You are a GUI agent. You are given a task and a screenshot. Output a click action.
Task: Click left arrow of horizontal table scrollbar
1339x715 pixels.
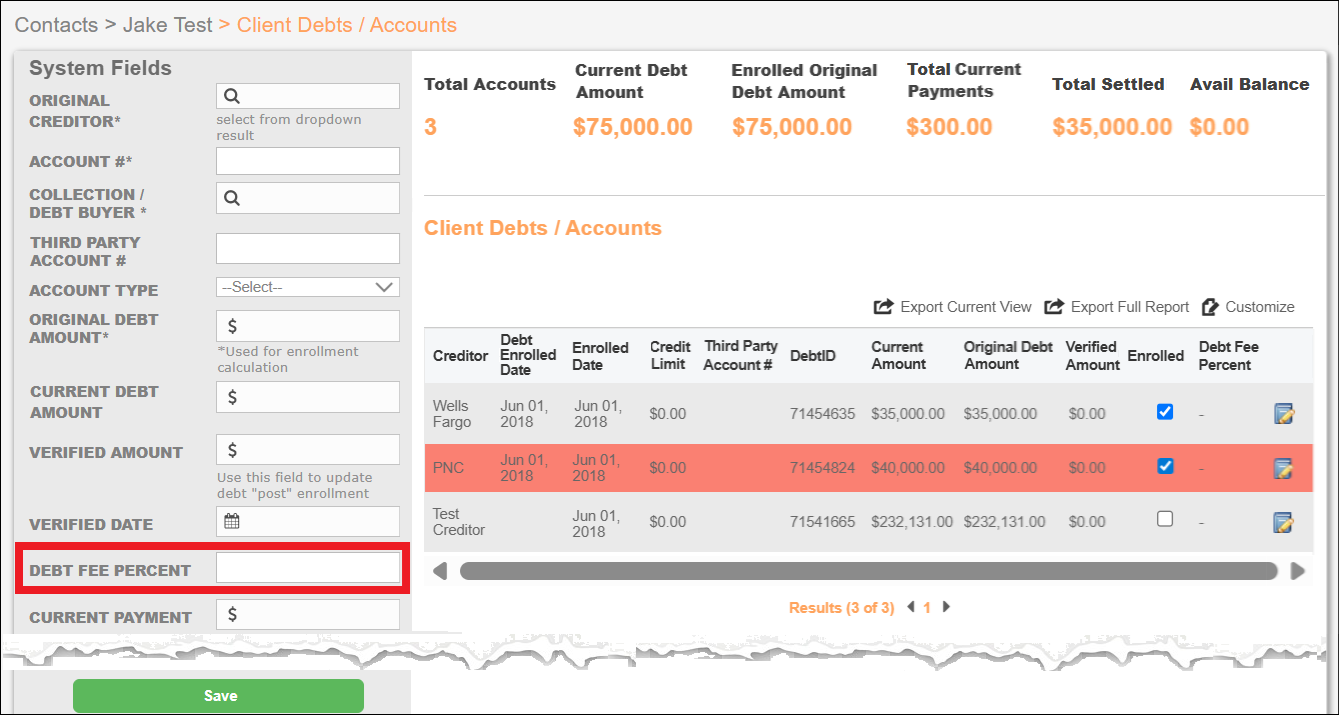tap(440, 571)
